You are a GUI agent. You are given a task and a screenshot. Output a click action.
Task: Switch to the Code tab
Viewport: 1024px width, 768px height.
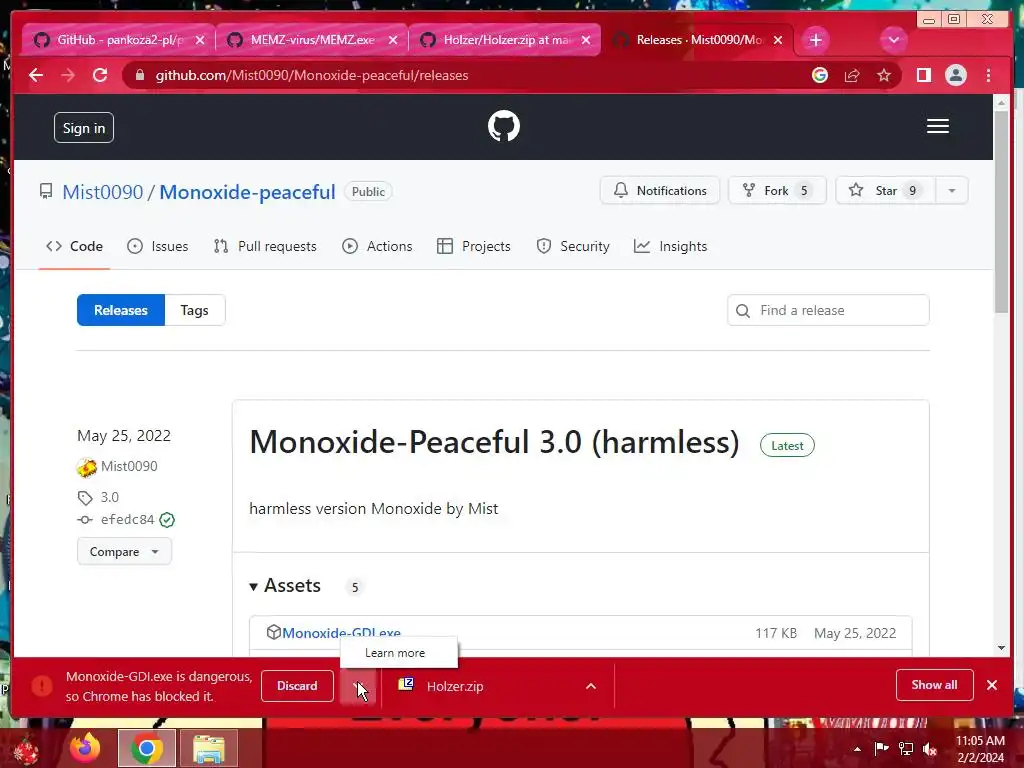coord(74,246)
